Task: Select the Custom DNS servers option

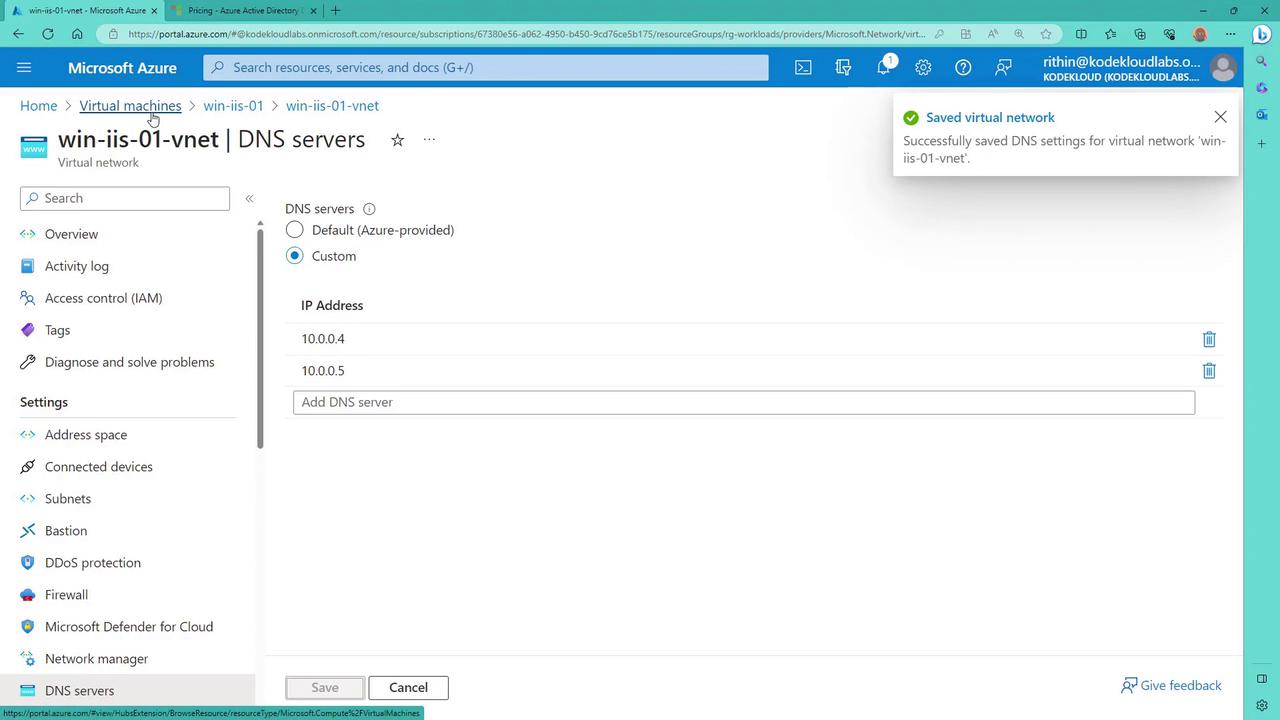Action: pos(294,256)
